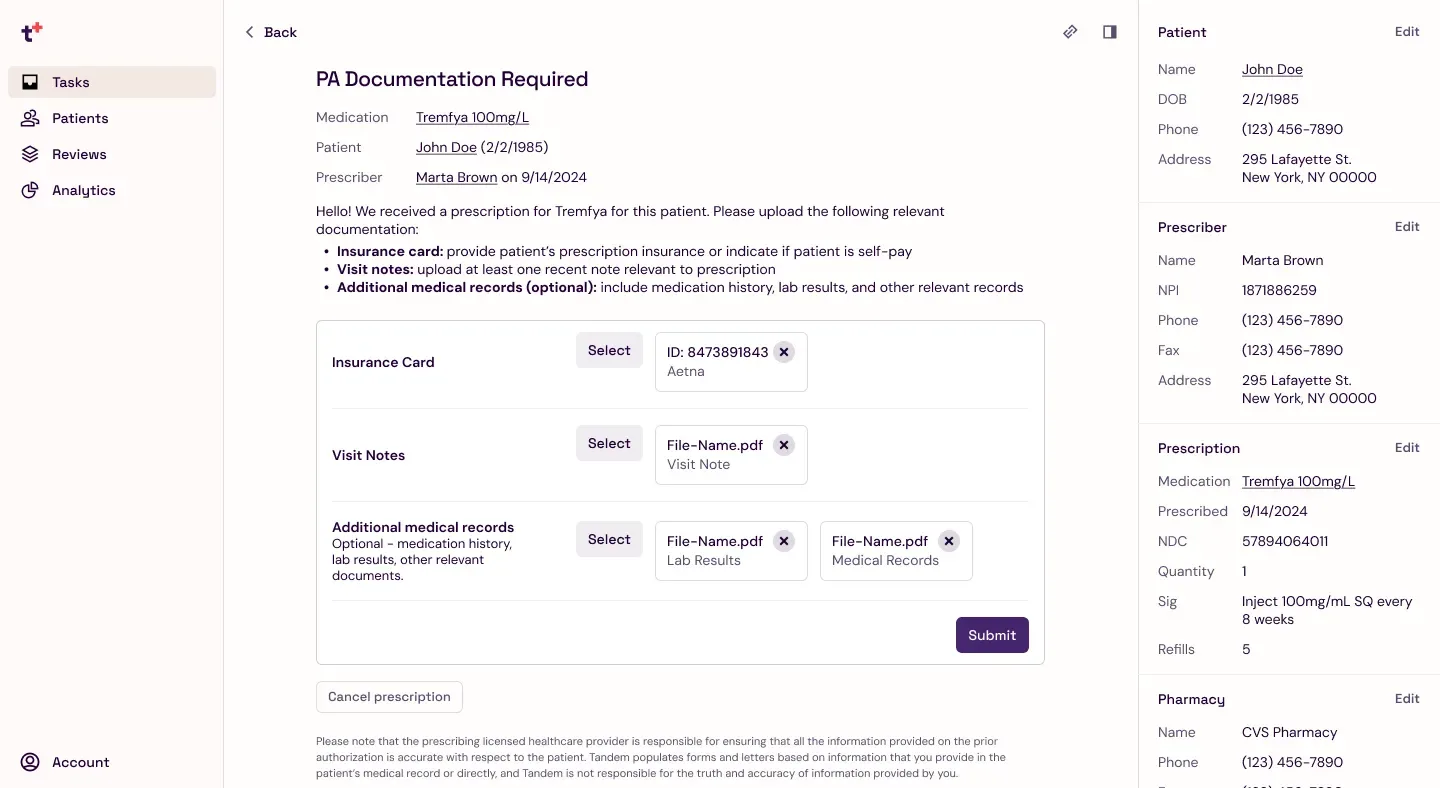Open Account settings
Image resolution: width=1440 pixels, height=788 pixels.
(x=80, y=762)
